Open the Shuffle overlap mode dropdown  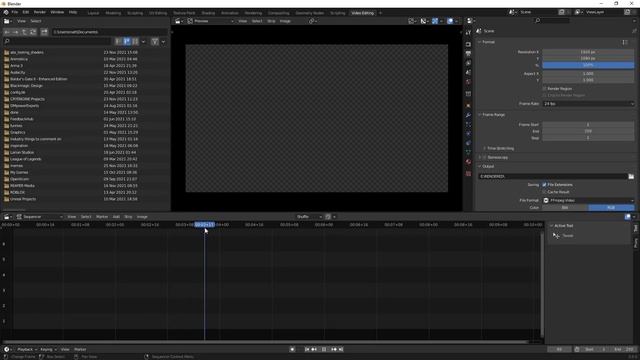[309, 217]
